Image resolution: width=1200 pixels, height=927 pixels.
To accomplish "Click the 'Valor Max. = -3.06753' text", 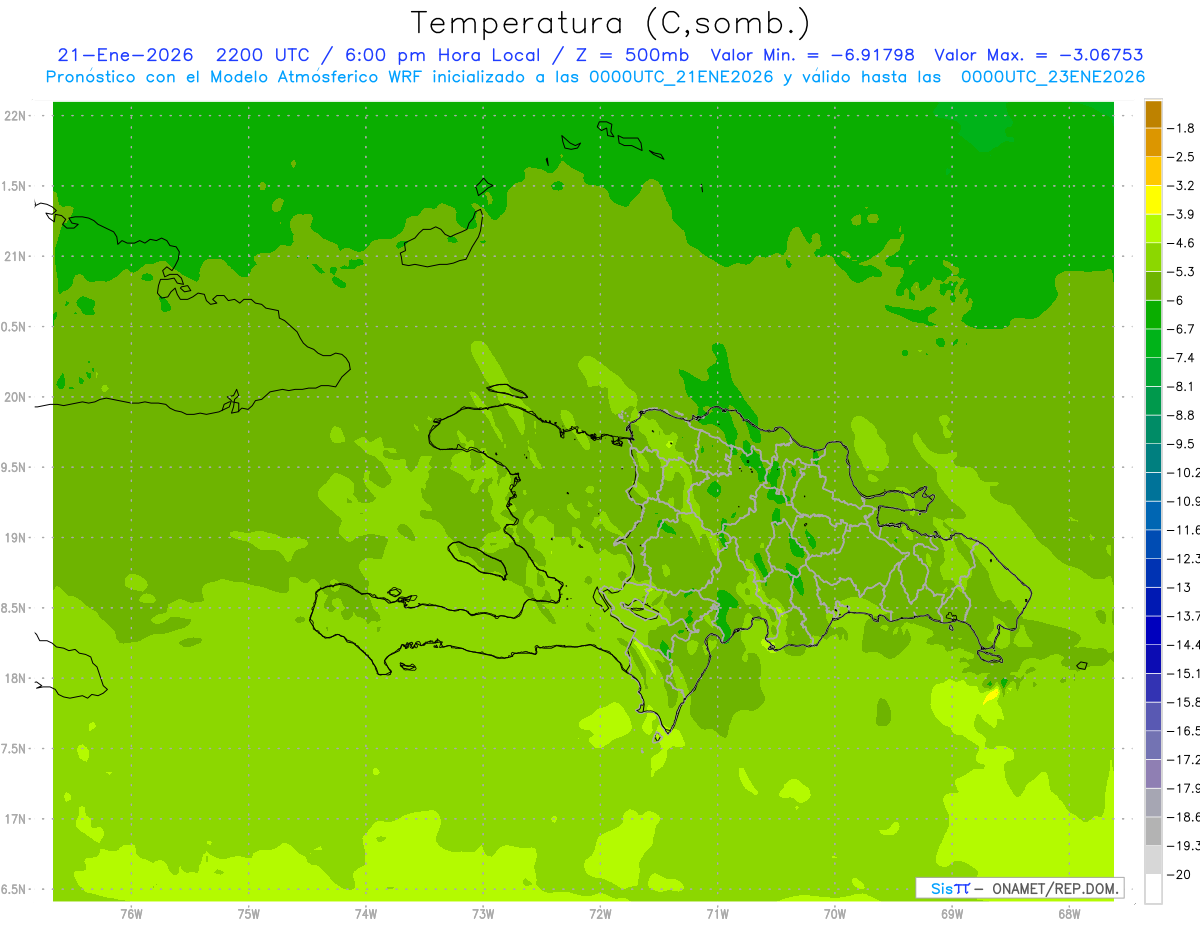I will click(x=1039, y=55).
